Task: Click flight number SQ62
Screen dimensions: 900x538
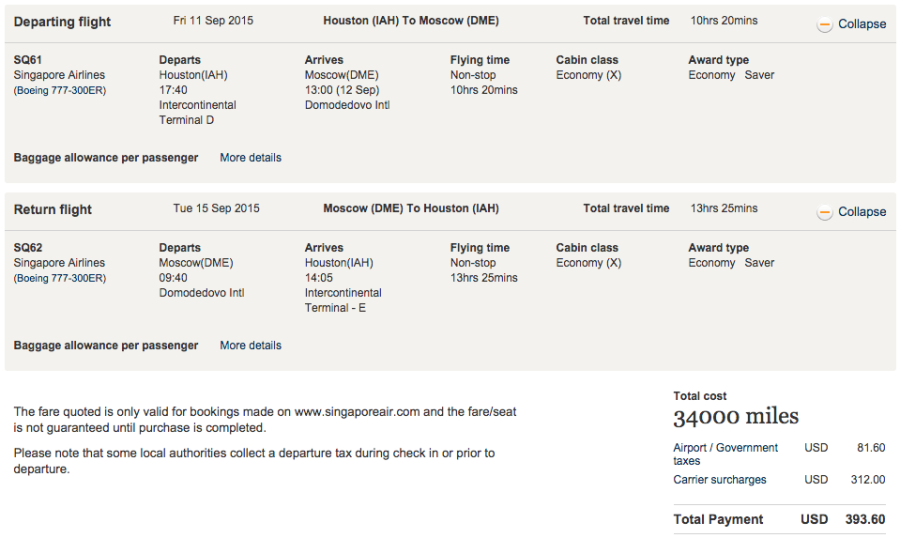Action: 28,248
